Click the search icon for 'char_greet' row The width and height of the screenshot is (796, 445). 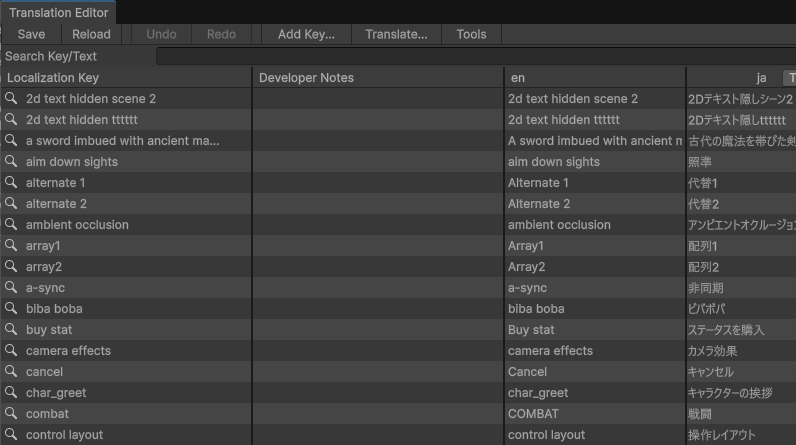[x=12, y=393]
